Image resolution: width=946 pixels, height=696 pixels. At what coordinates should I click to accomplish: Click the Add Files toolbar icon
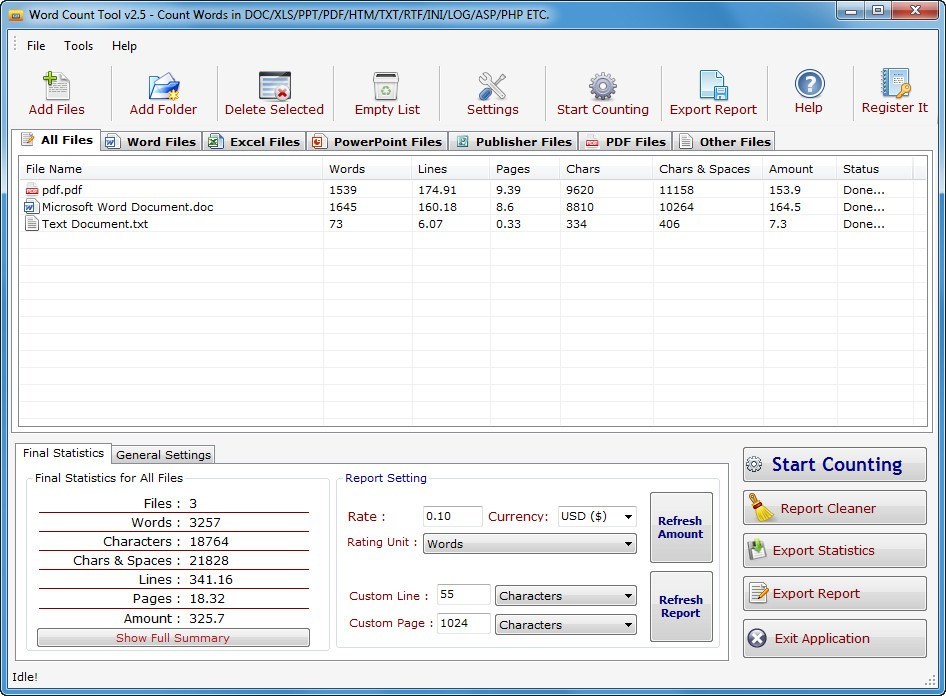[x=57, y=86]
